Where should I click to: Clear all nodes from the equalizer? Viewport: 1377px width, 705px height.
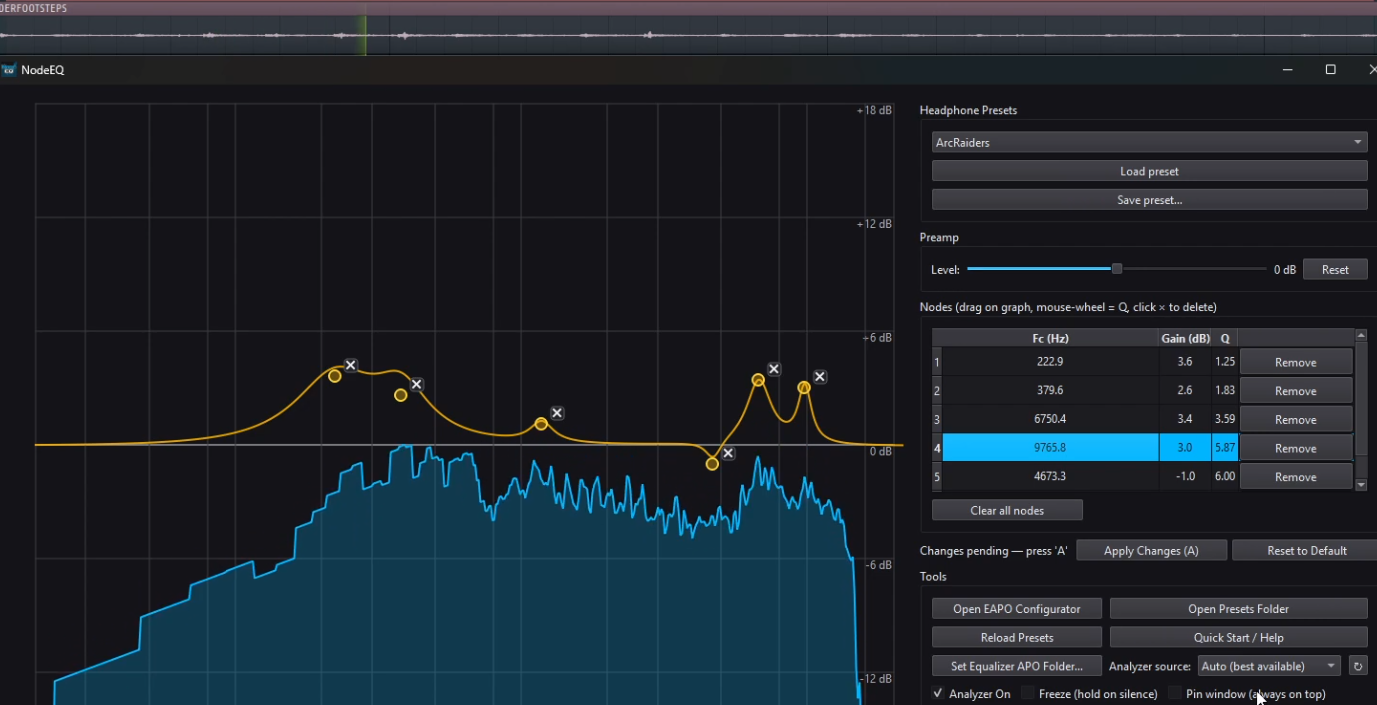tap(1006, 509)
